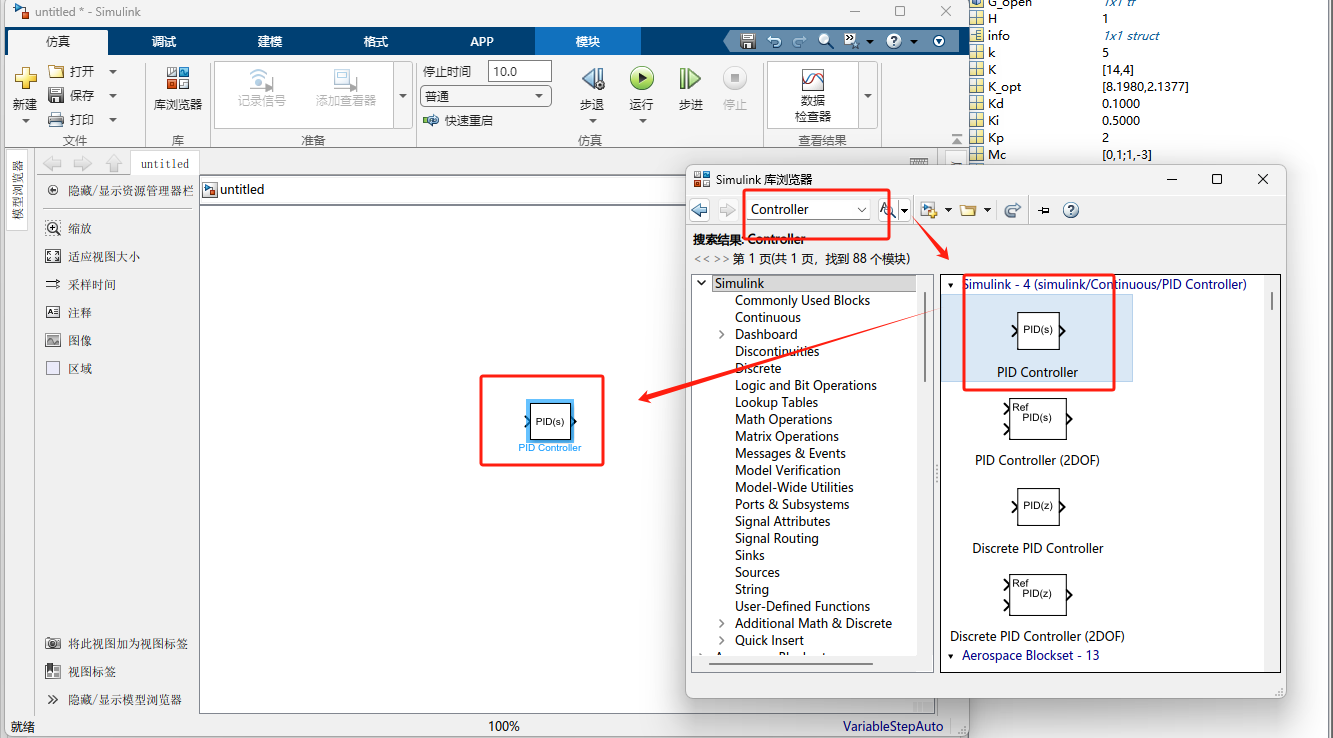Click the 区域 area icon in palette
This screenshot has width=1333, height=738.
53,368
